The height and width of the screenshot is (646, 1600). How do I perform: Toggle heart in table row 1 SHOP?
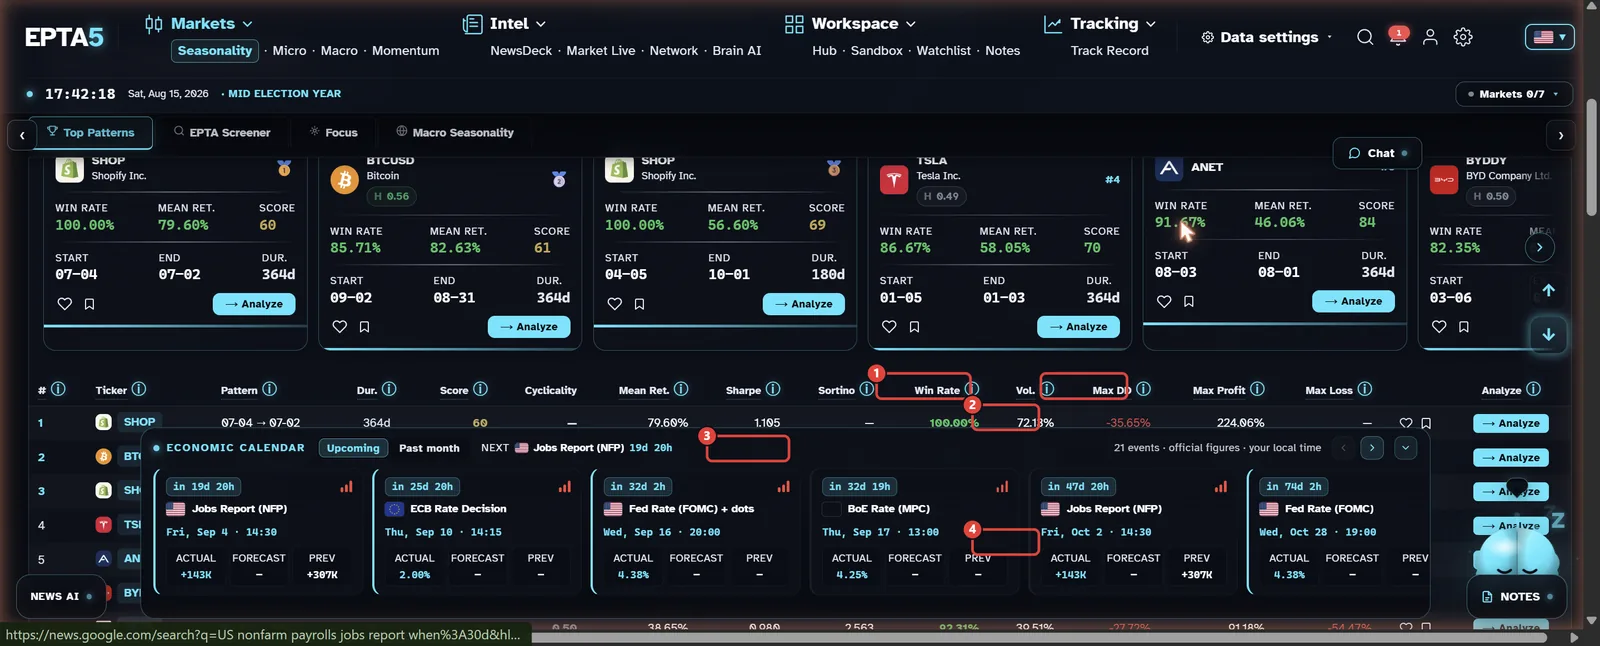[x=1406, y=423]
